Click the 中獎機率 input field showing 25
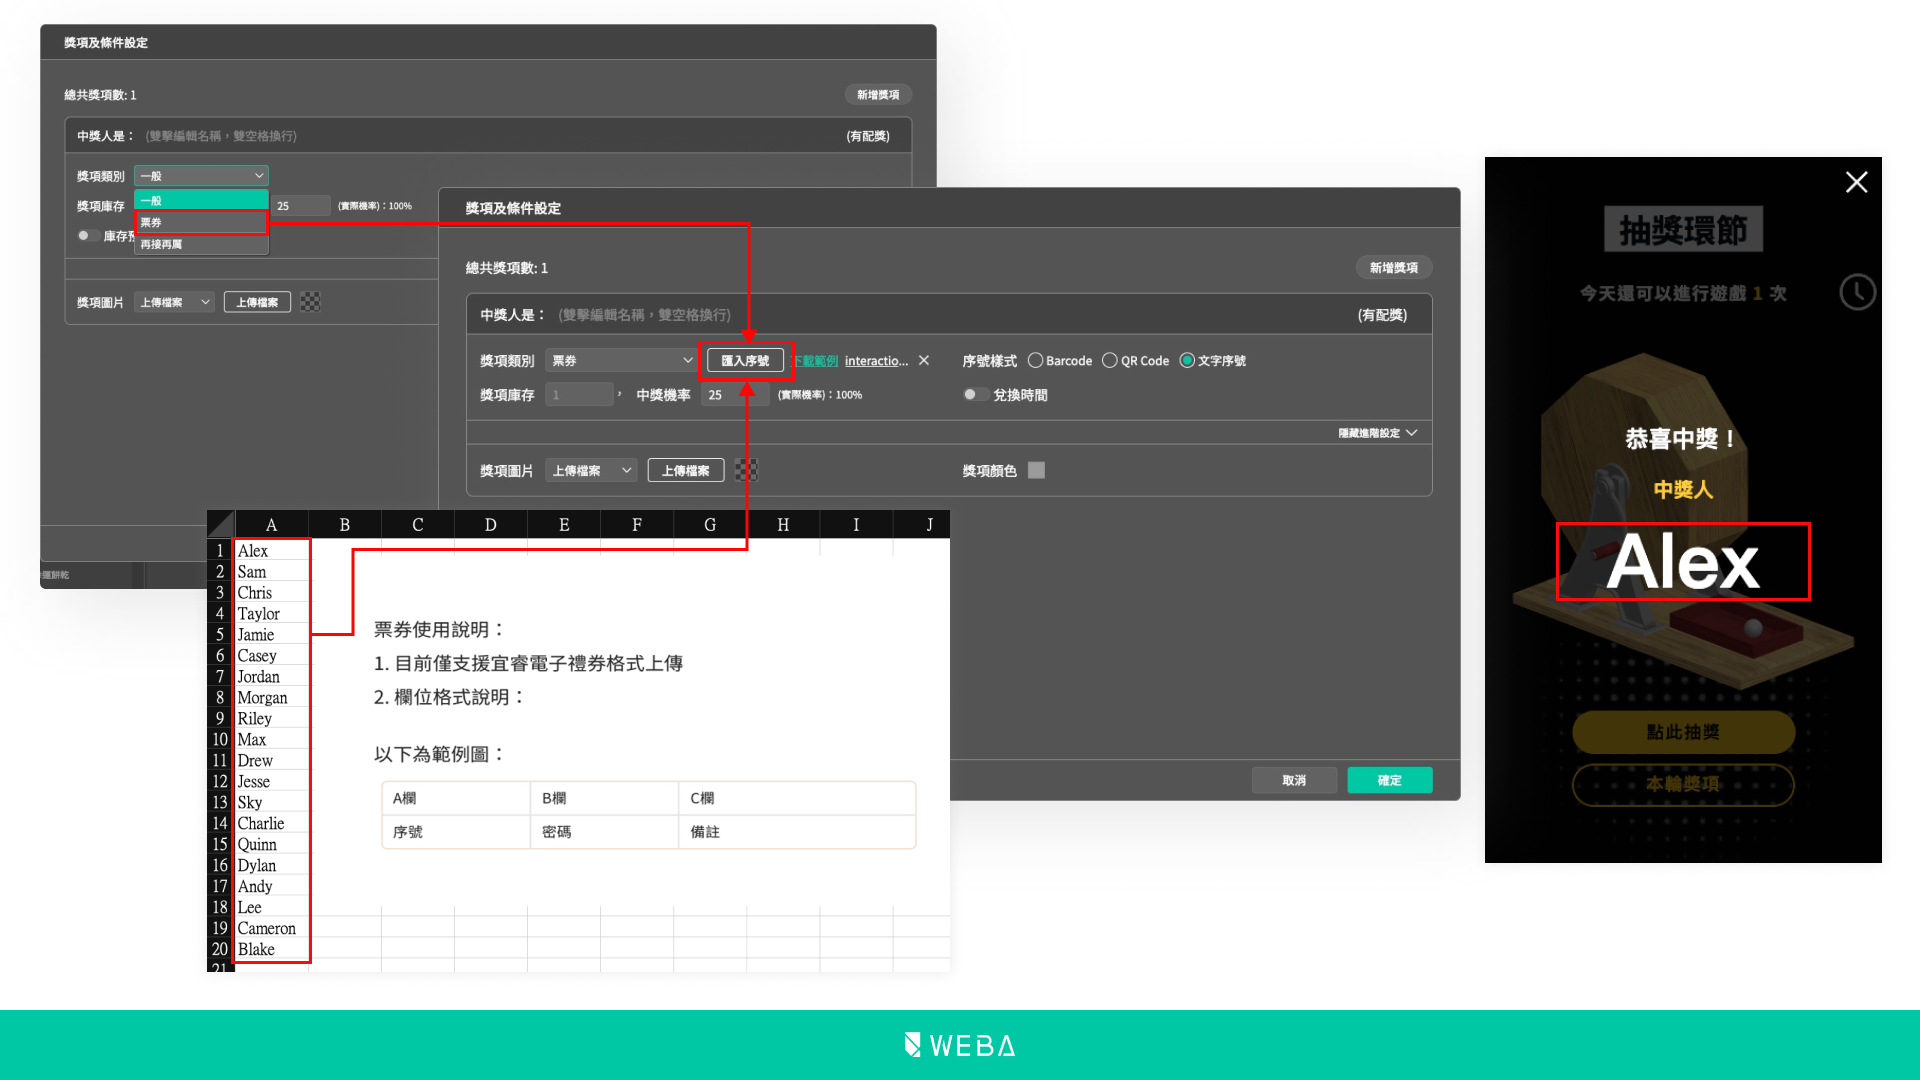 pos(734,394)
